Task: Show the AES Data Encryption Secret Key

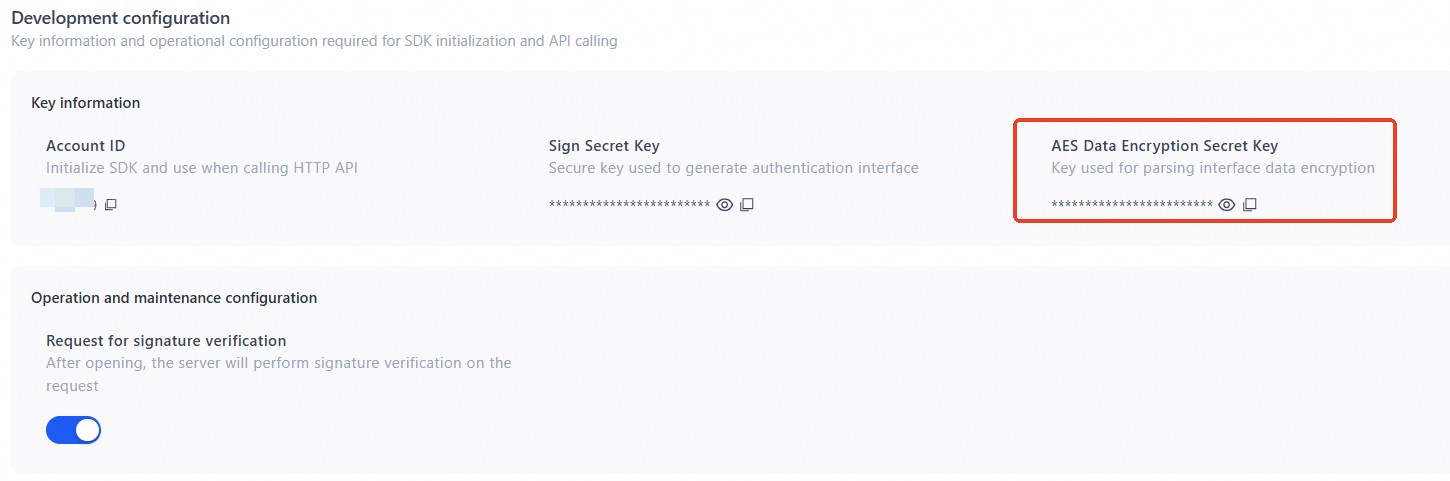Action: (1227, 205)
